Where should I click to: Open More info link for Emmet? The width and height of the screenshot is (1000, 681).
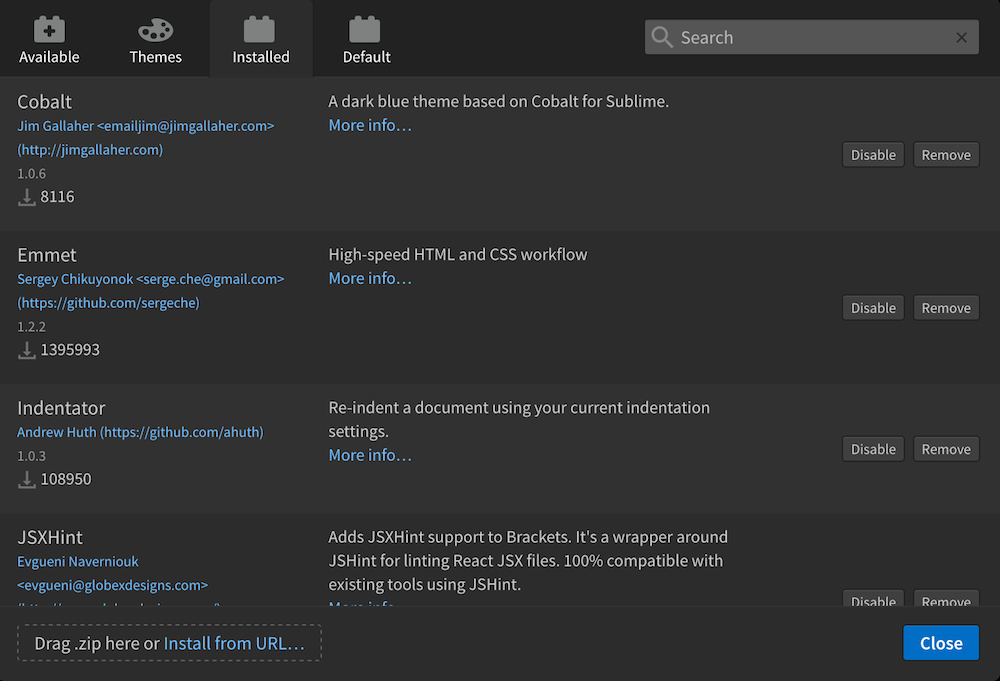[370, 278]
